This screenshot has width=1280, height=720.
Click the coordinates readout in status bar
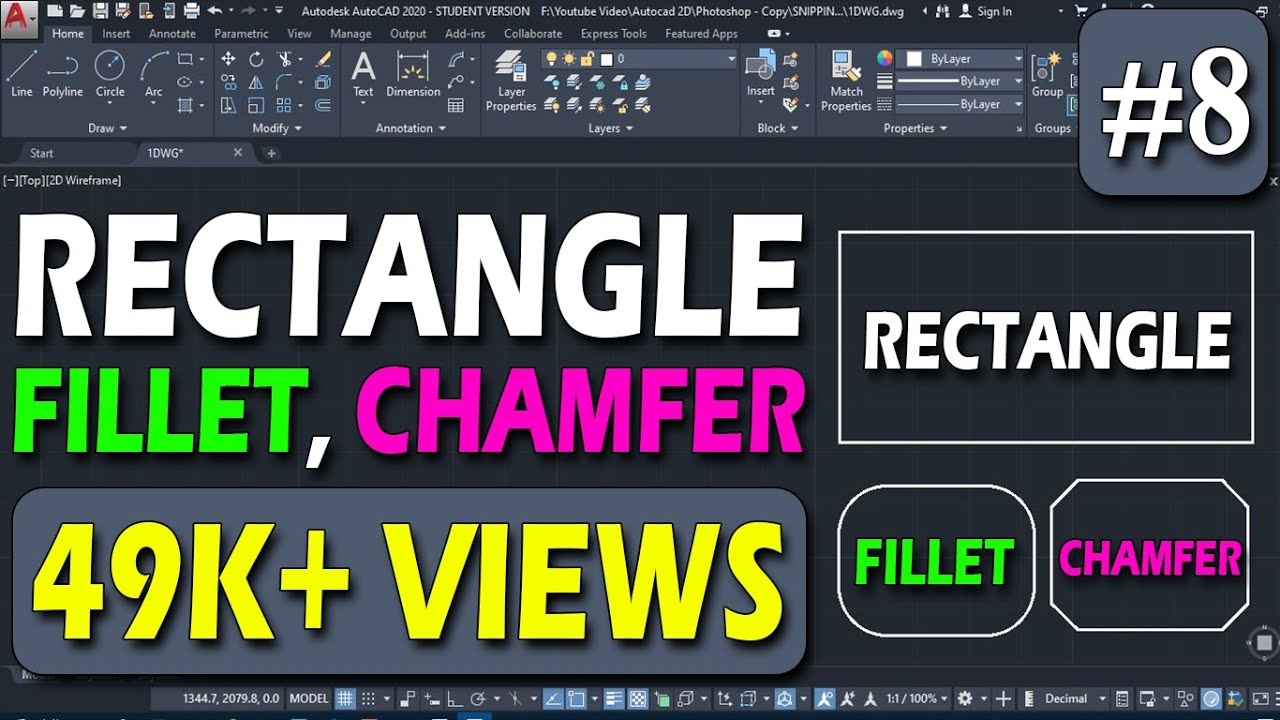tap(231, 698)
